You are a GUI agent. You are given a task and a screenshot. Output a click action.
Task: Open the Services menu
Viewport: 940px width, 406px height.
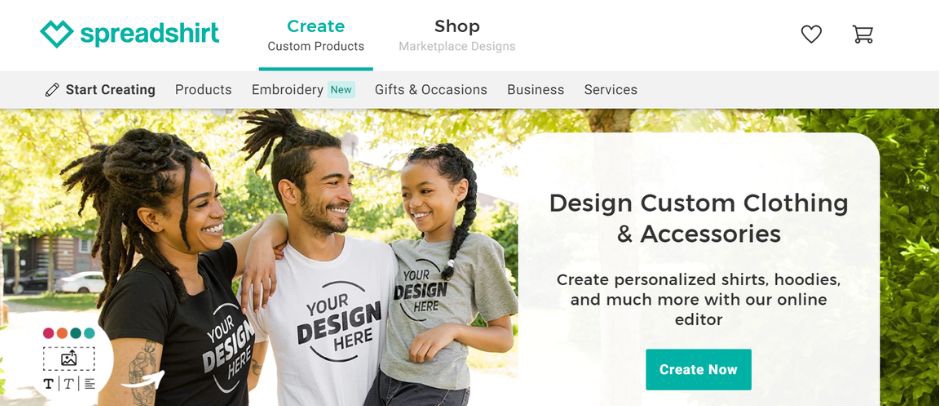(610, 90)
